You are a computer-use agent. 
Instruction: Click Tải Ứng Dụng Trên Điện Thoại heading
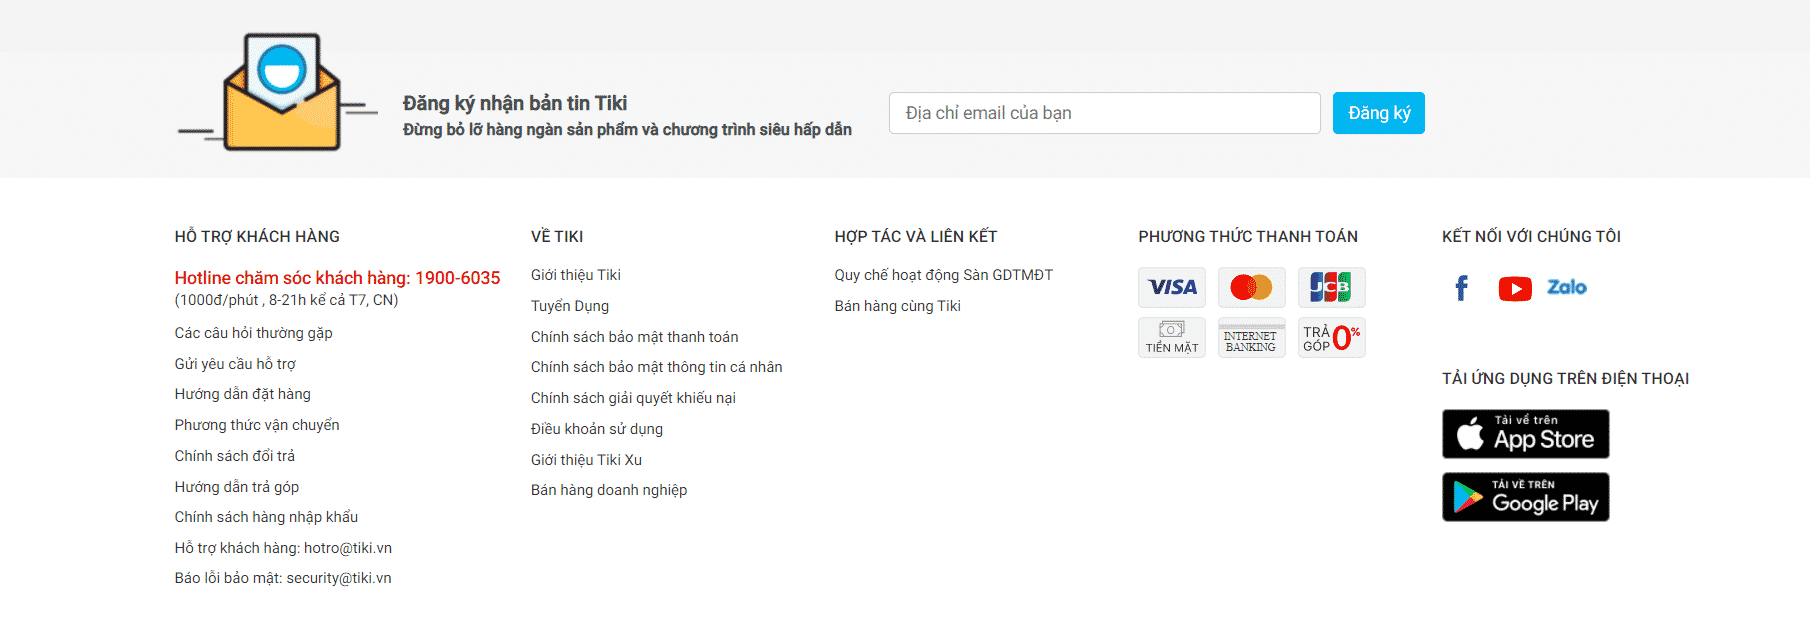point(1566,379)
